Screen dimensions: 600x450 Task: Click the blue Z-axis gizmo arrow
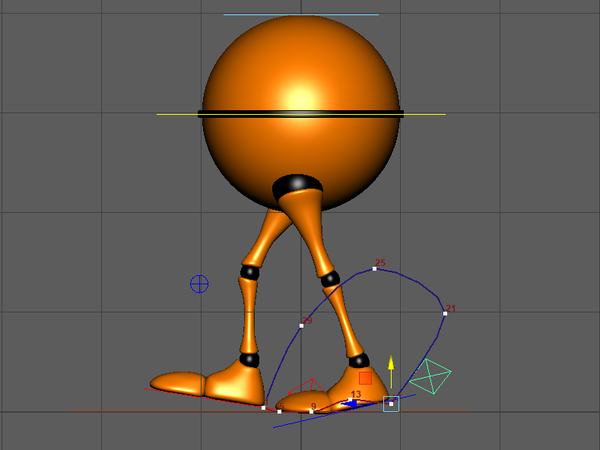[x=350, y=404]
